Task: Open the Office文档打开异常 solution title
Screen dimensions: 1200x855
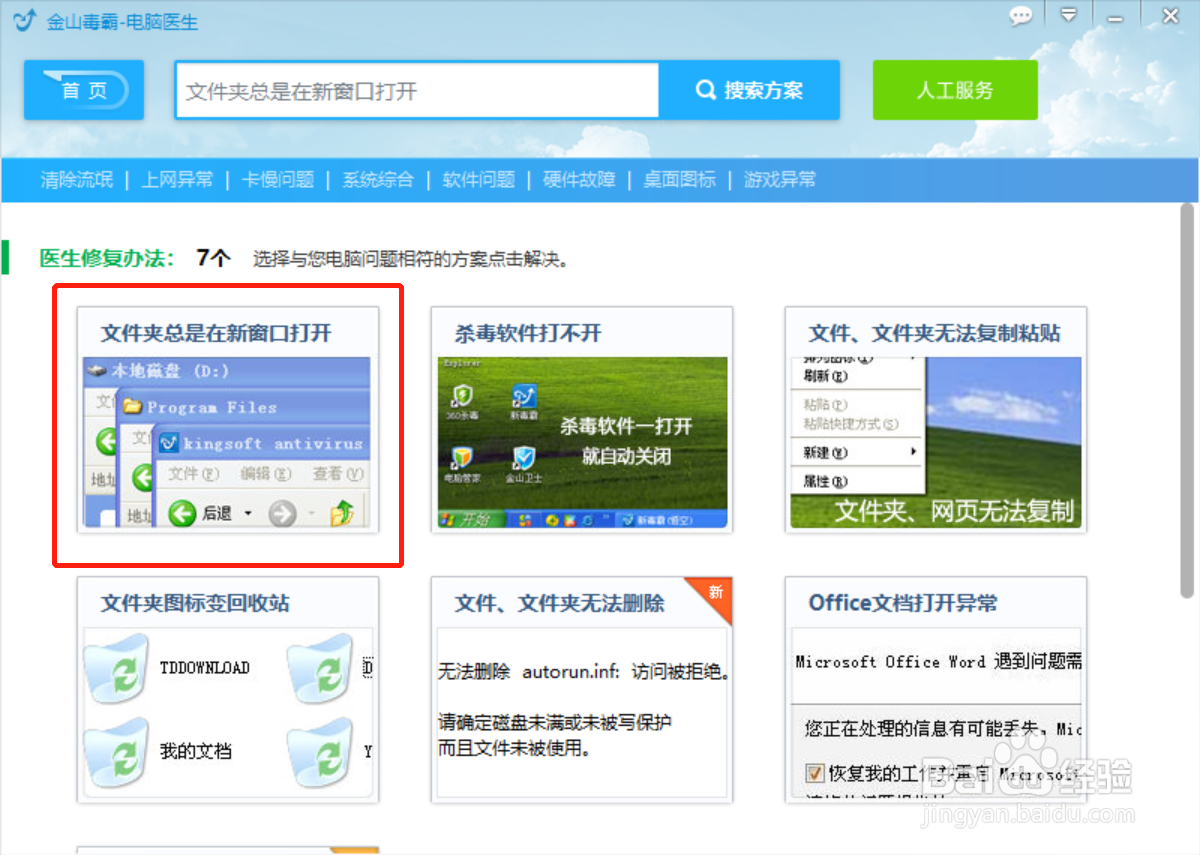Action: (903, 604)
